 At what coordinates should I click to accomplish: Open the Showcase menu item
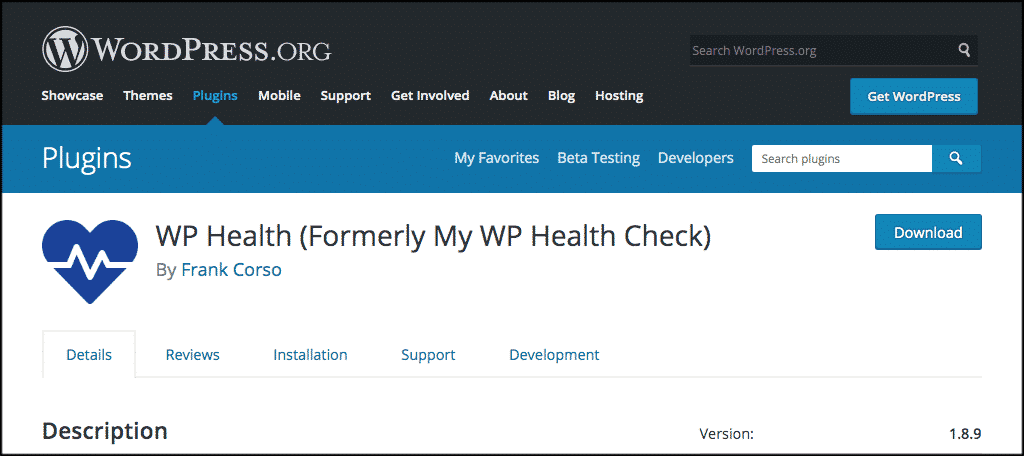click(72, 96)
